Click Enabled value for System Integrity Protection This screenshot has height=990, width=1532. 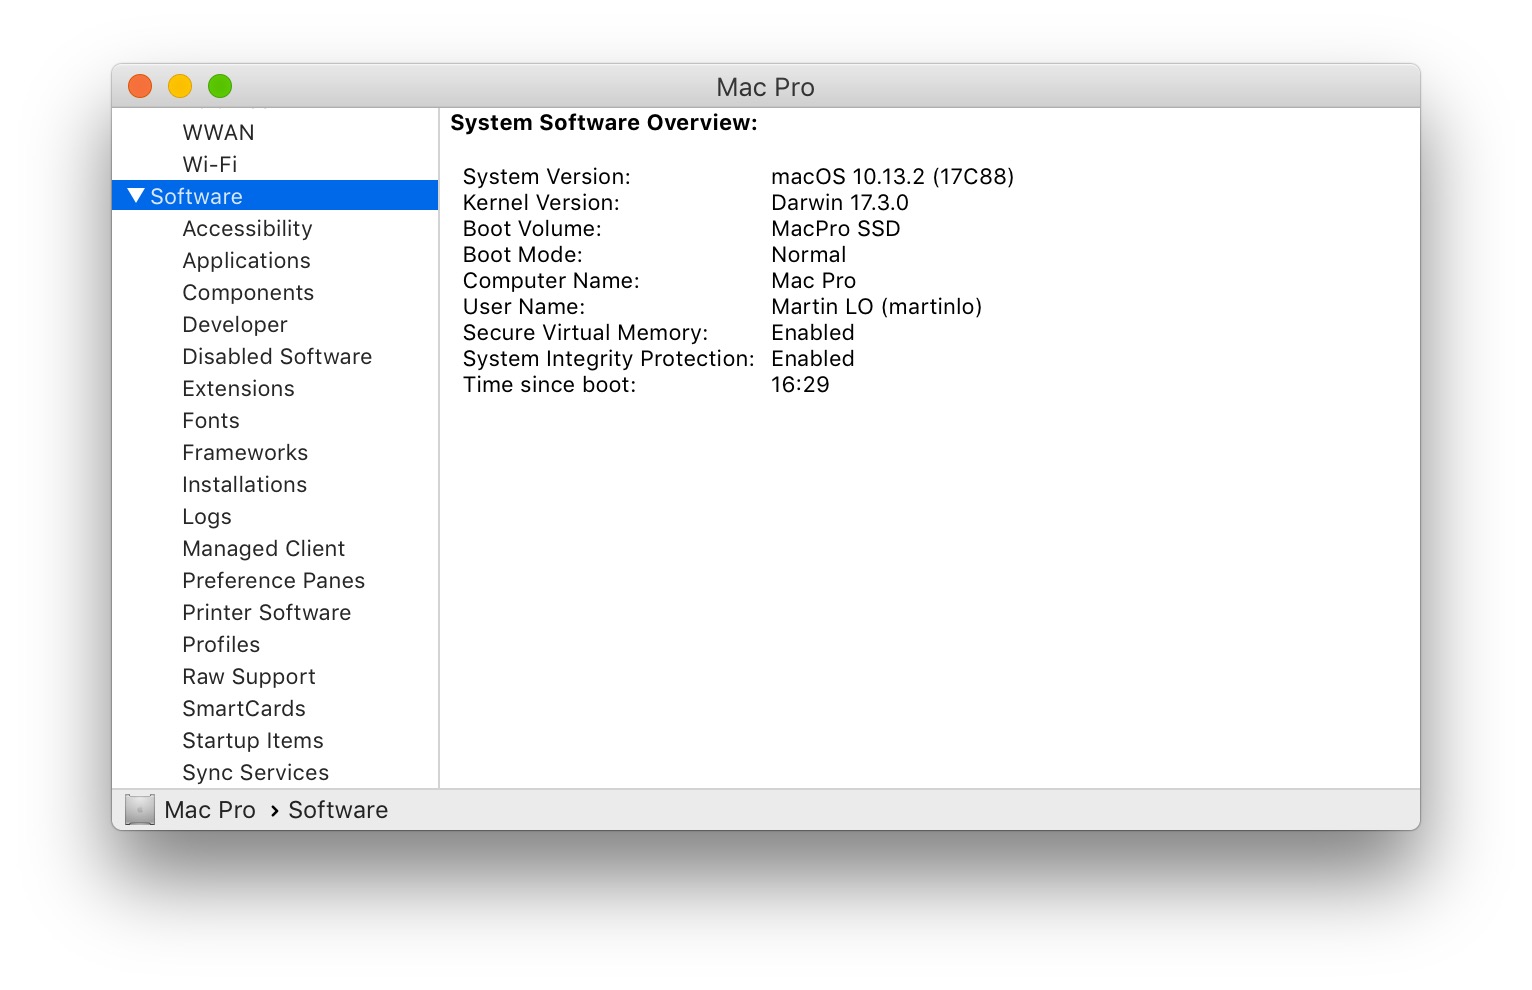coord(813,359)
